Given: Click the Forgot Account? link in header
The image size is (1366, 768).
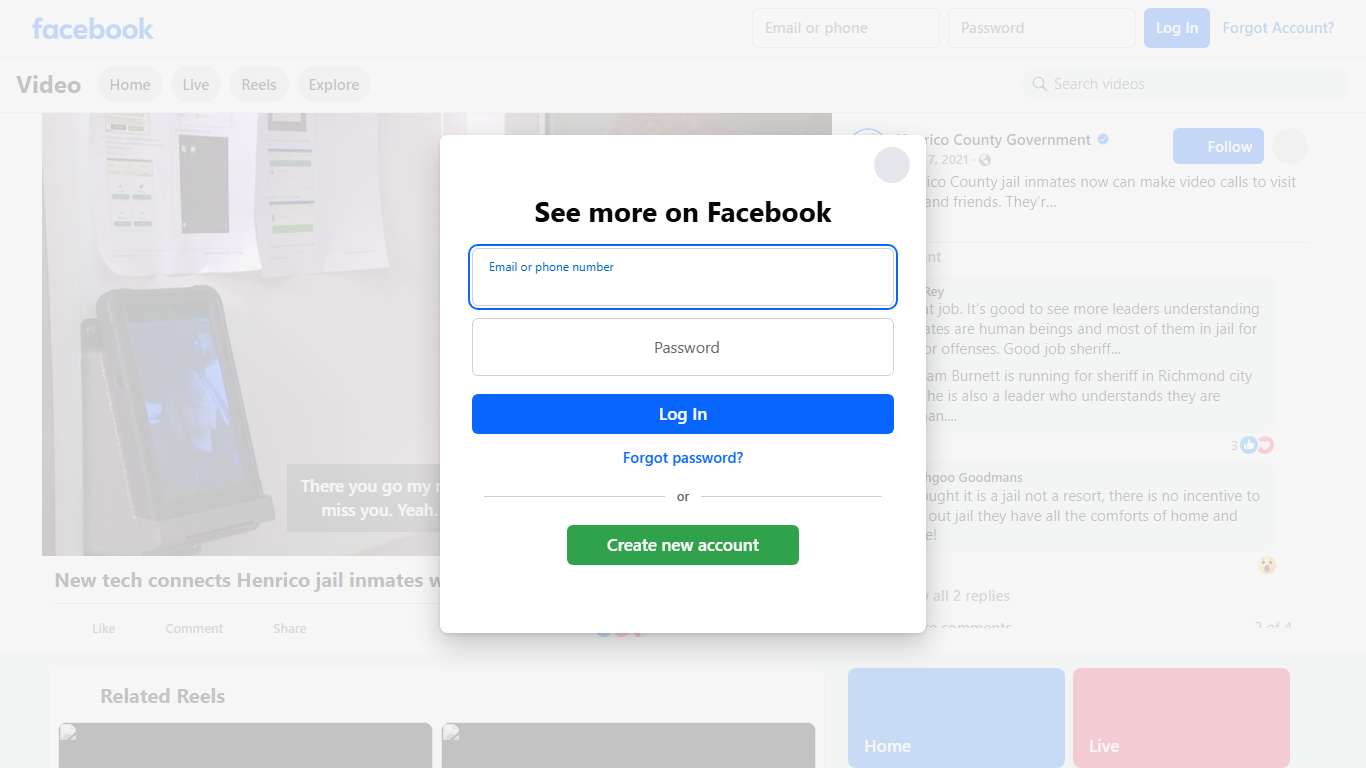Looking at the screenshot, I should [x=1278, y=28].
